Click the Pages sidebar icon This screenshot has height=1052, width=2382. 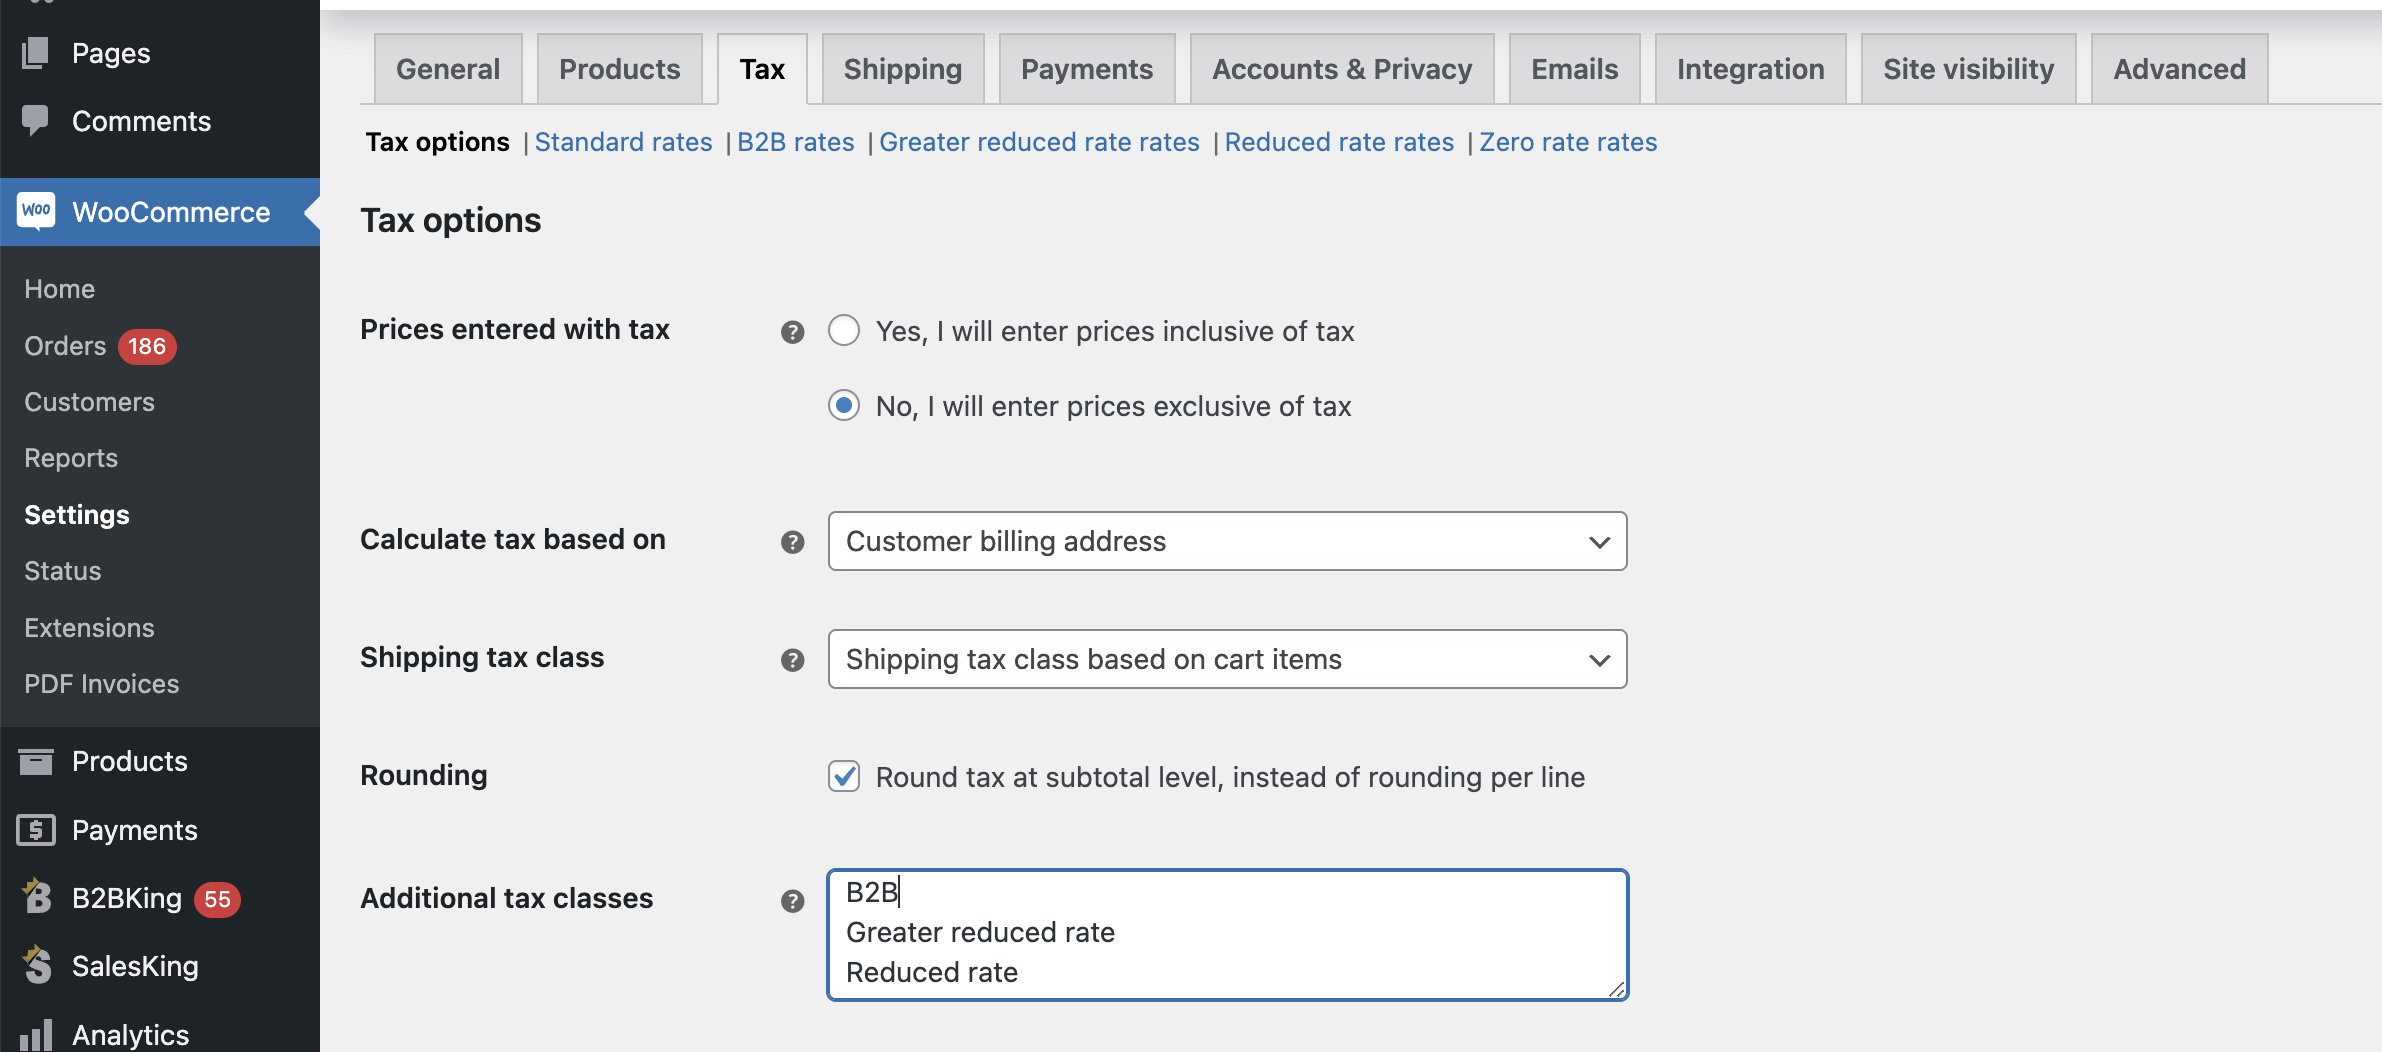tap(36, 53)
